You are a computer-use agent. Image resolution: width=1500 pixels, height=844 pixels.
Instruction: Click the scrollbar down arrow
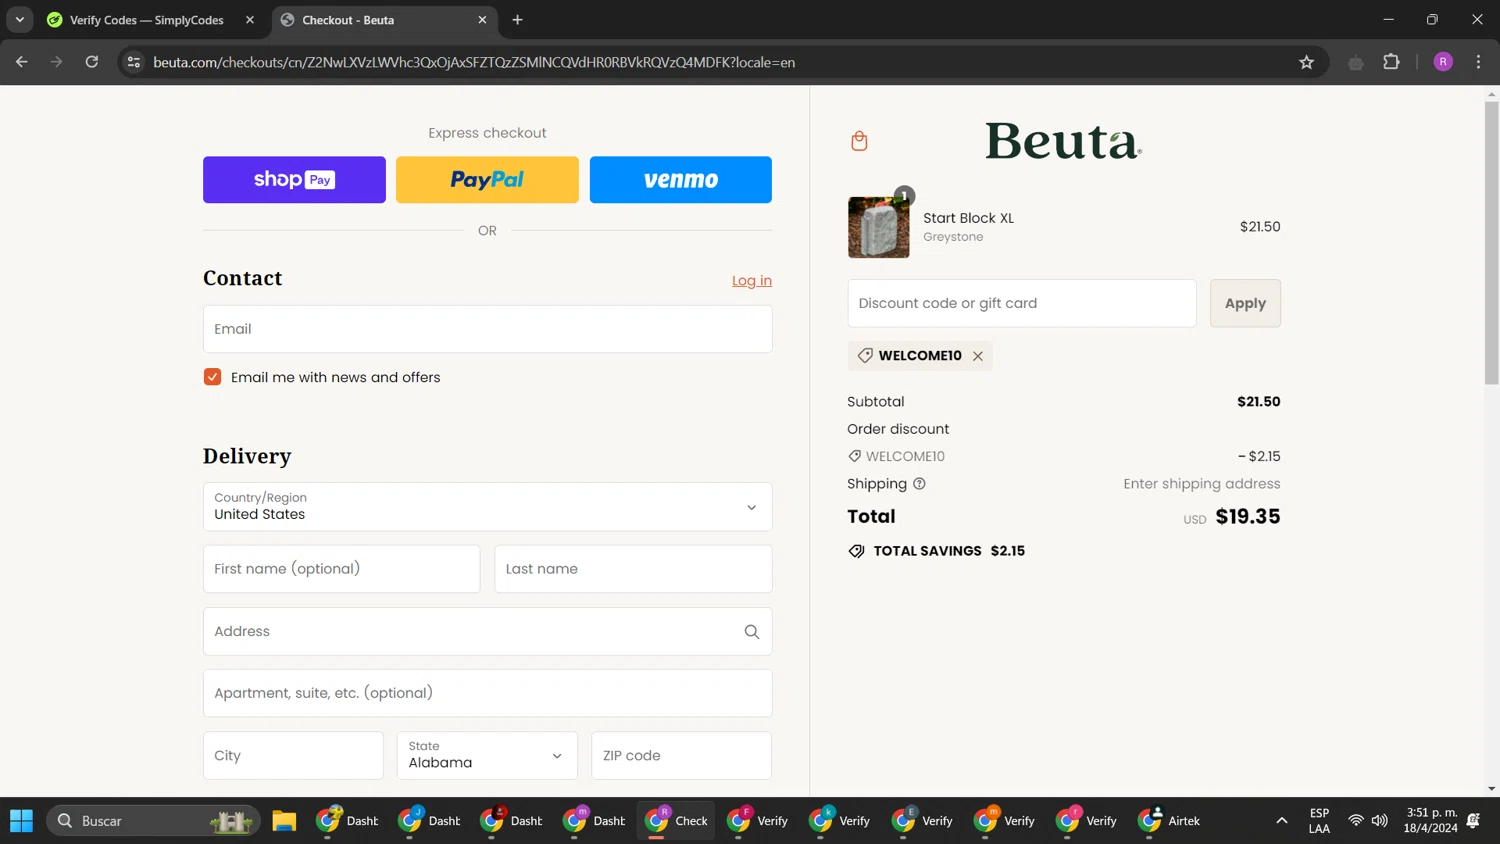pyautogui.click(x=1491, y=789)
